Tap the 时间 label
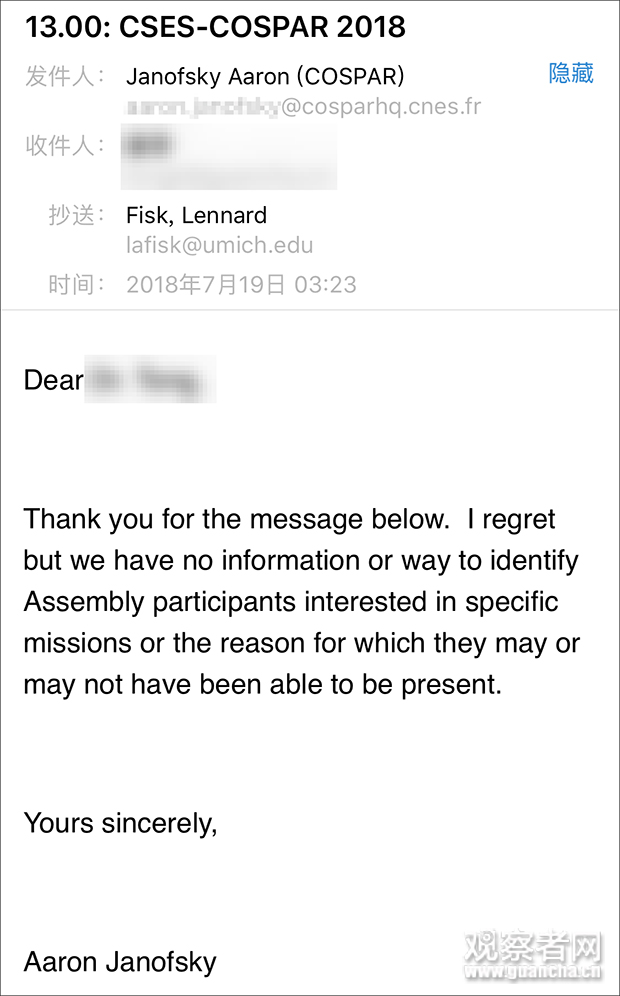Screen dimensions: 620x996 click(77, 284)
